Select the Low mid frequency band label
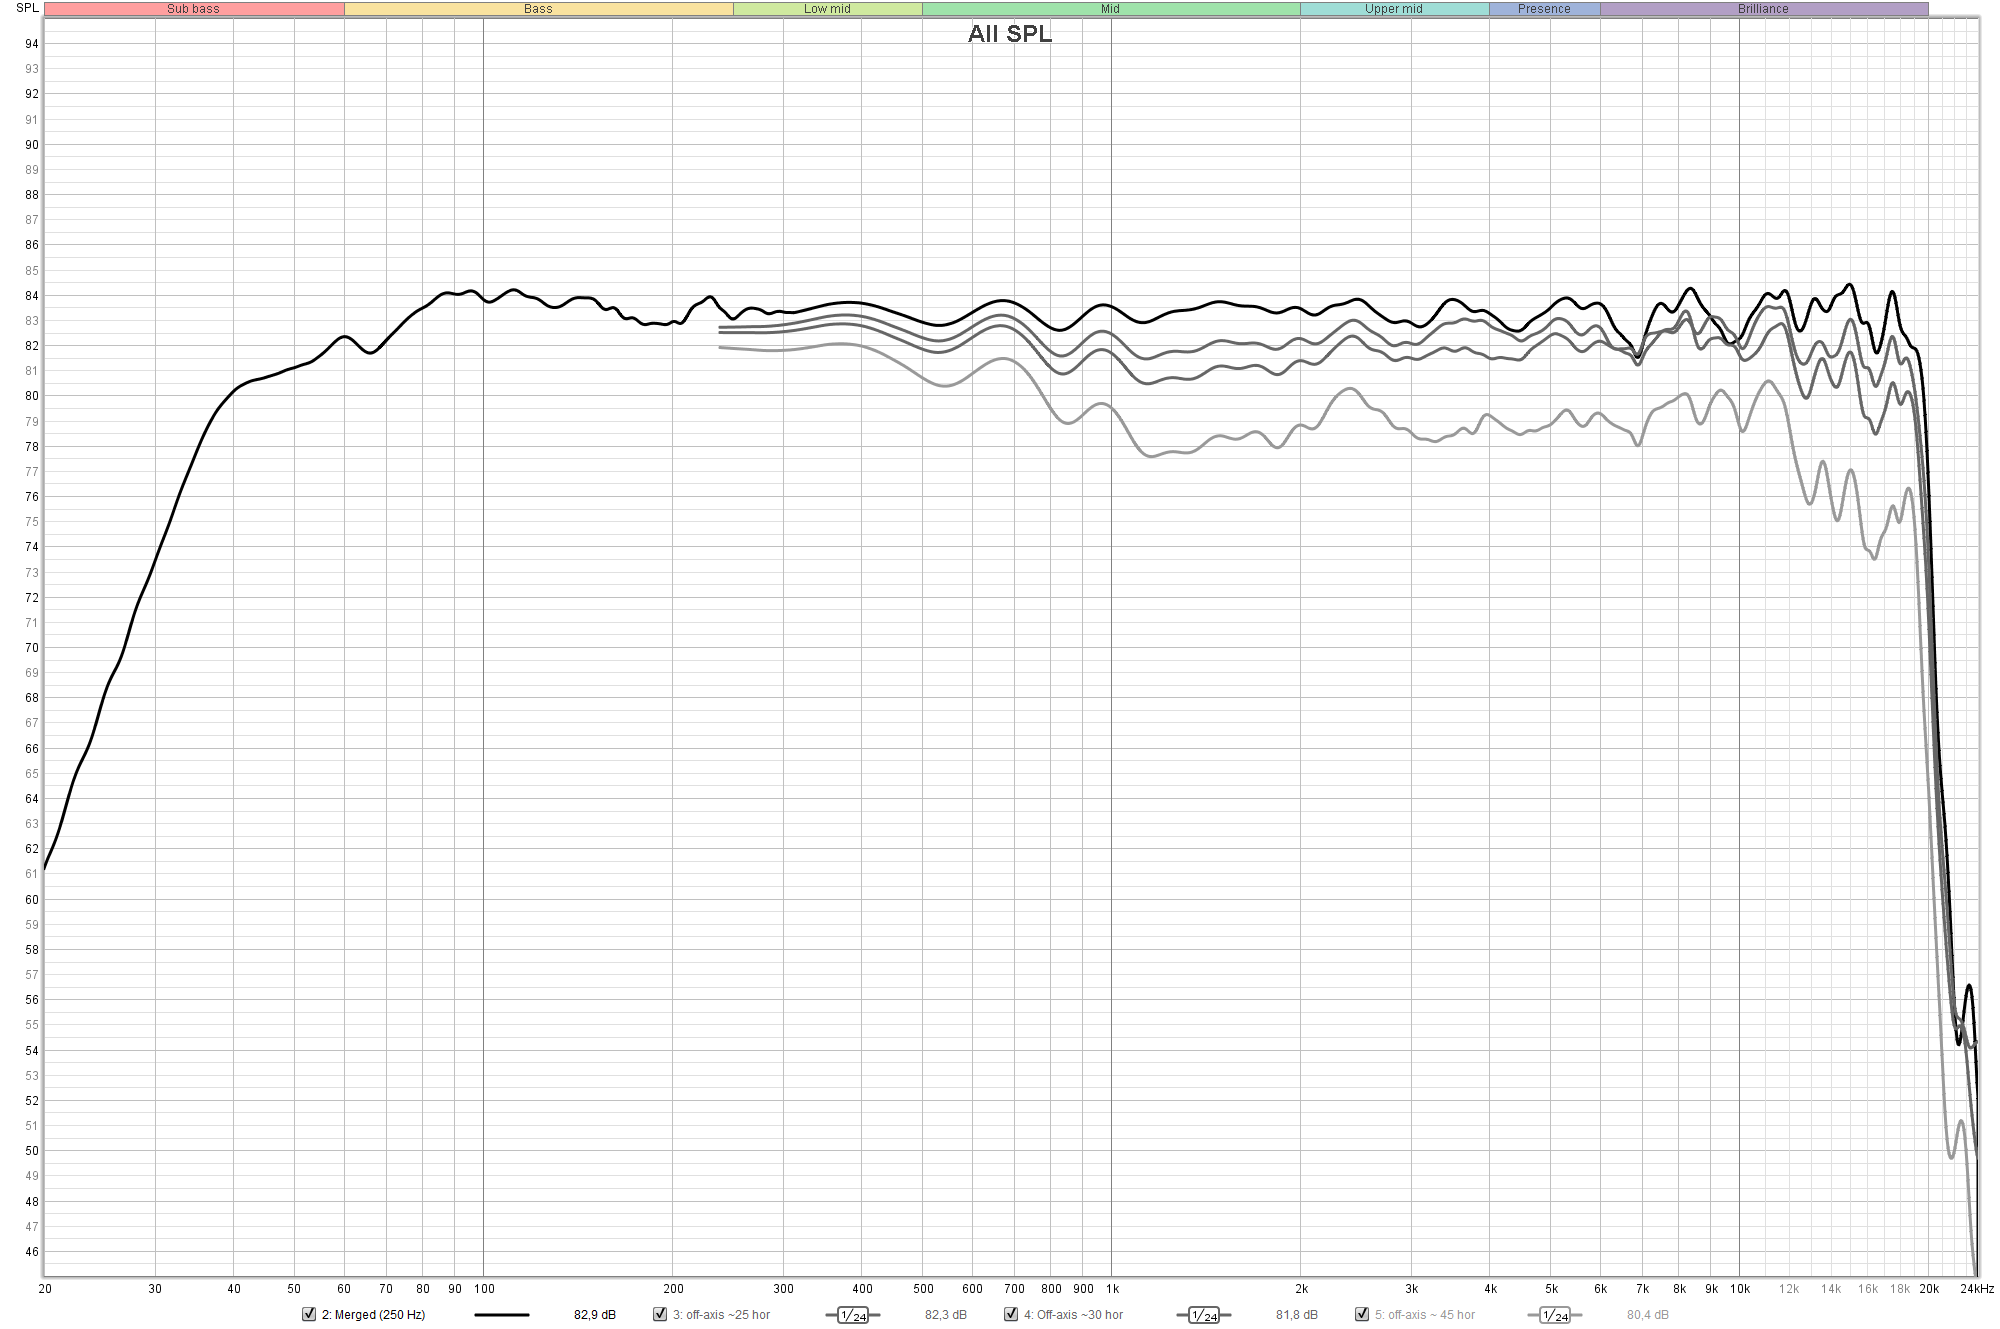2000x1329 pixels. (827, 9)
